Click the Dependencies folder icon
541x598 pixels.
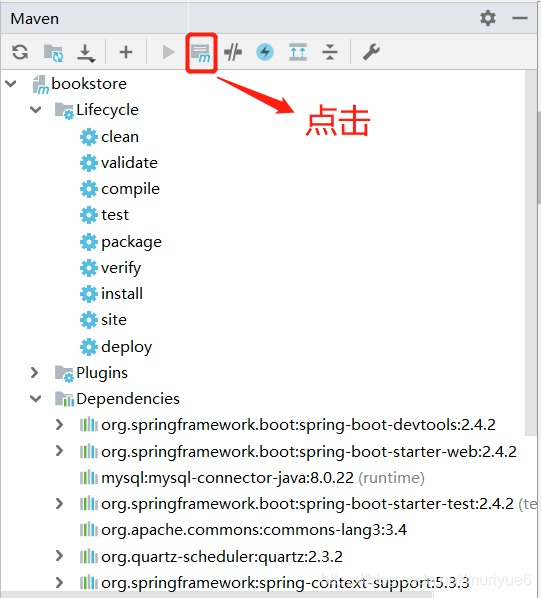pos(64,399)
